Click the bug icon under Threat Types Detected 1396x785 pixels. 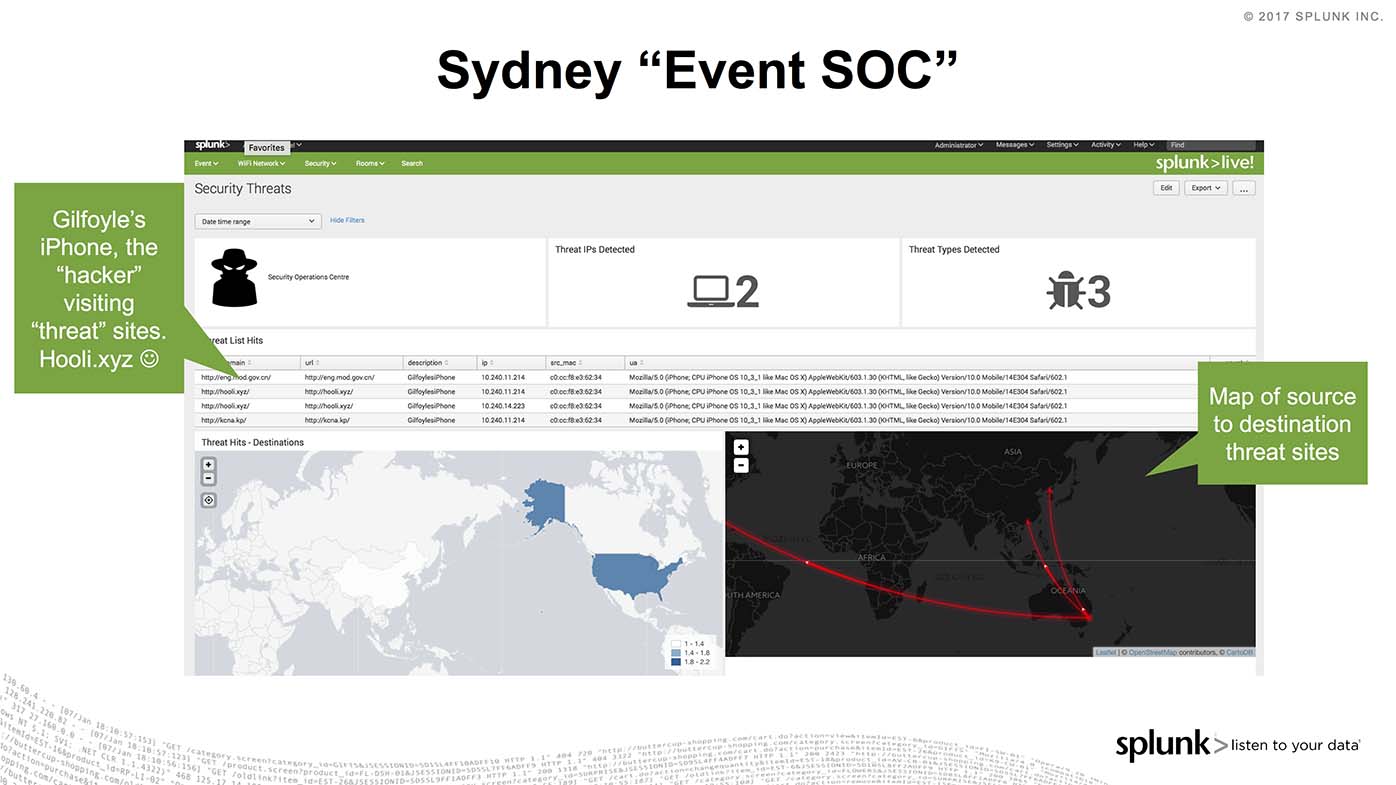[x=1064, y=291]
